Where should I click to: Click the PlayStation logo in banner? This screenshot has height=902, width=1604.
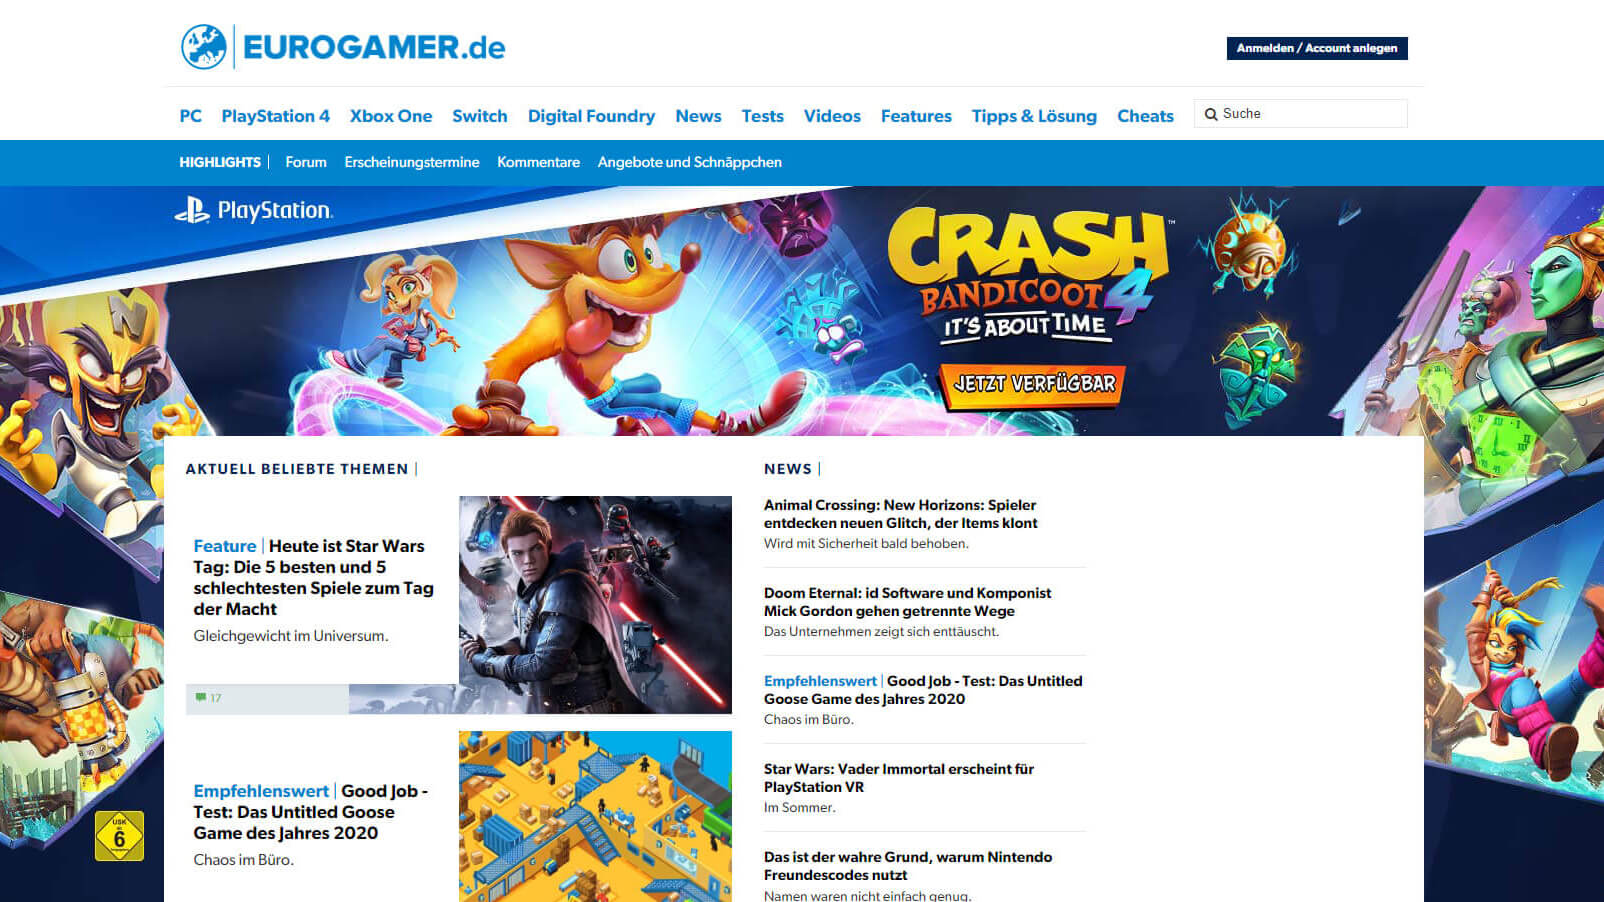coord(254,210)
